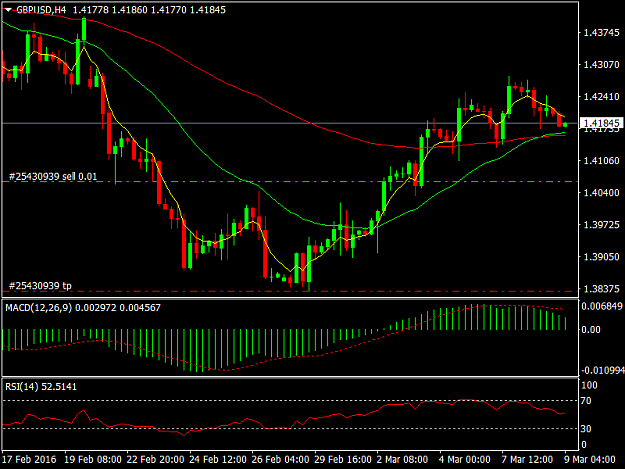This screenshot has height=469, width=625.
Task: Click the 7 Mar 12:00 time label
Action: point(527,459)
